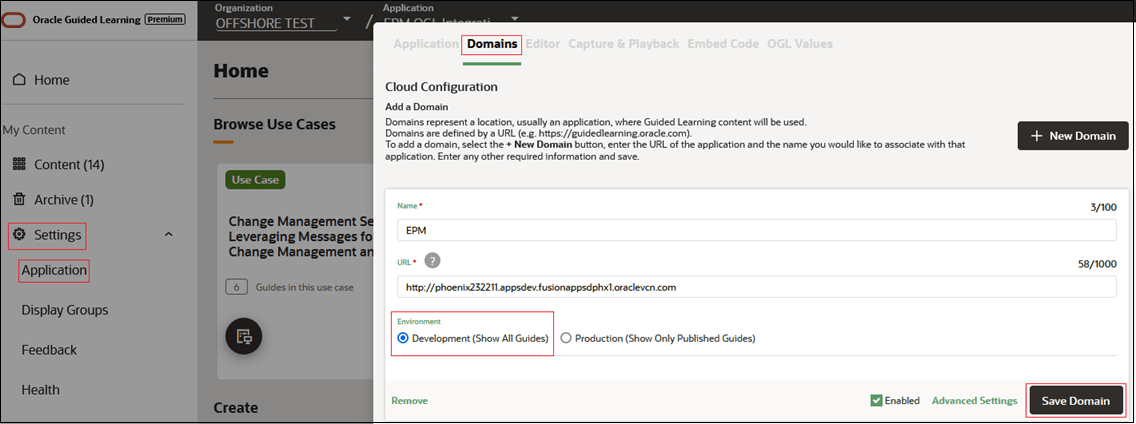Switch to the OGL Values tab
Image resolution: width=1136 pixels, height=424 pixels.
pos(800,43)
